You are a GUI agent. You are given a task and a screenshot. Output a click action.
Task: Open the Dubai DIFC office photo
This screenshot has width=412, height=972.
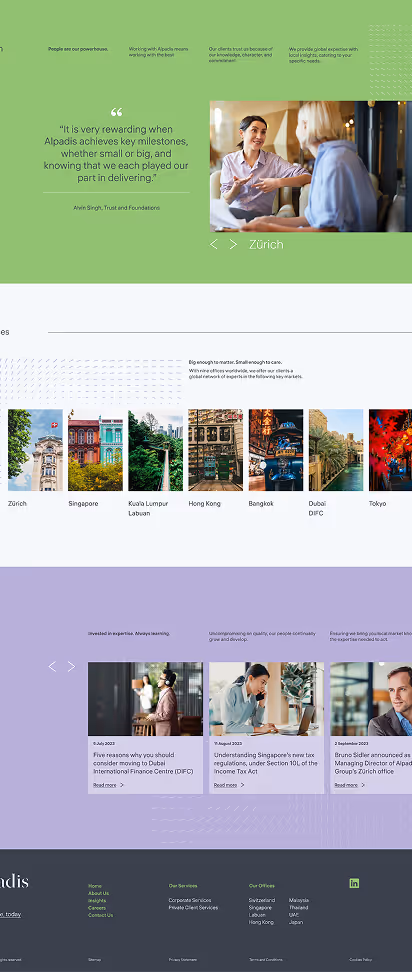[x=336, y=450]
